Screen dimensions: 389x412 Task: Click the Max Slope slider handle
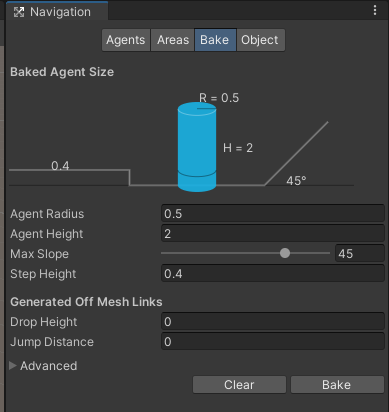pyautogui.click(x=285, y=253)
